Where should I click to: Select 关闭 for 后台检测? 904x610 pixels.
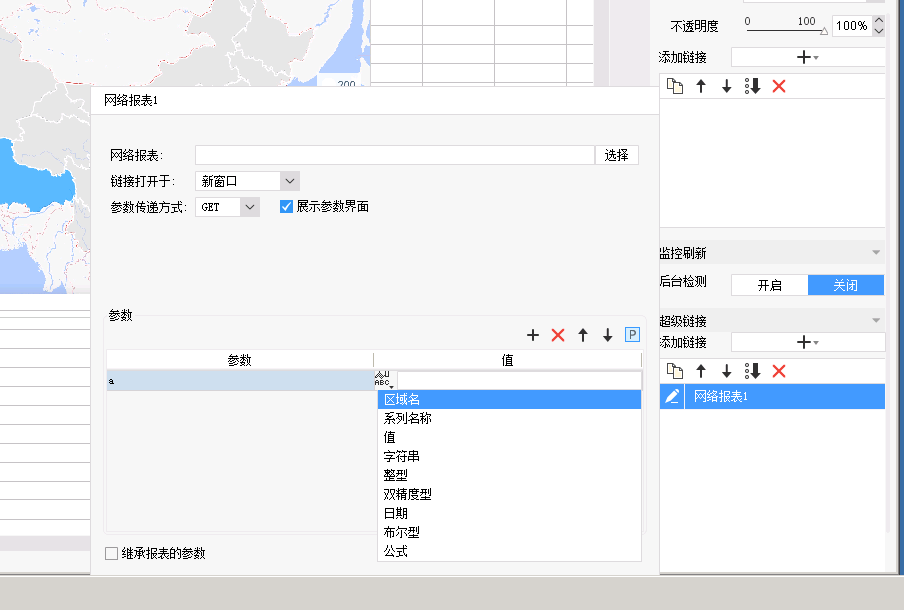(x=846, y=285)
